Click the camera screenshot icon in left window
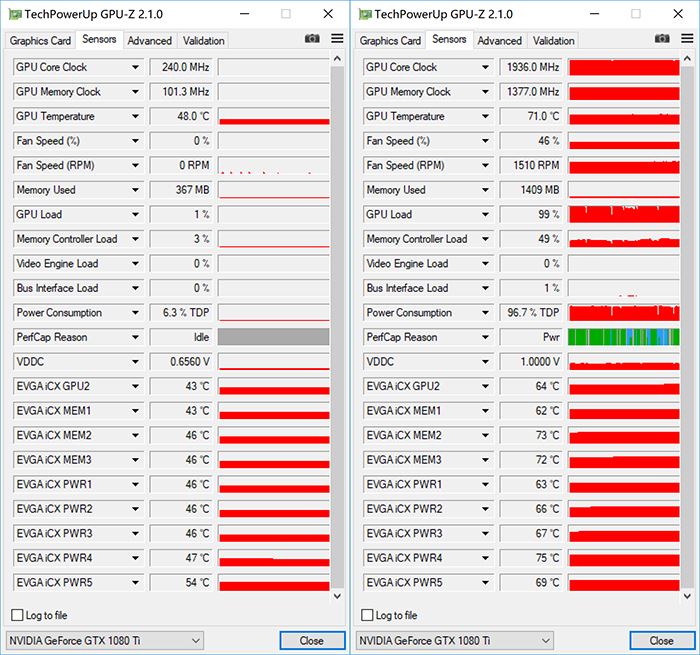Viewport: 700px width, 655px height. click(x=313, y=38)
